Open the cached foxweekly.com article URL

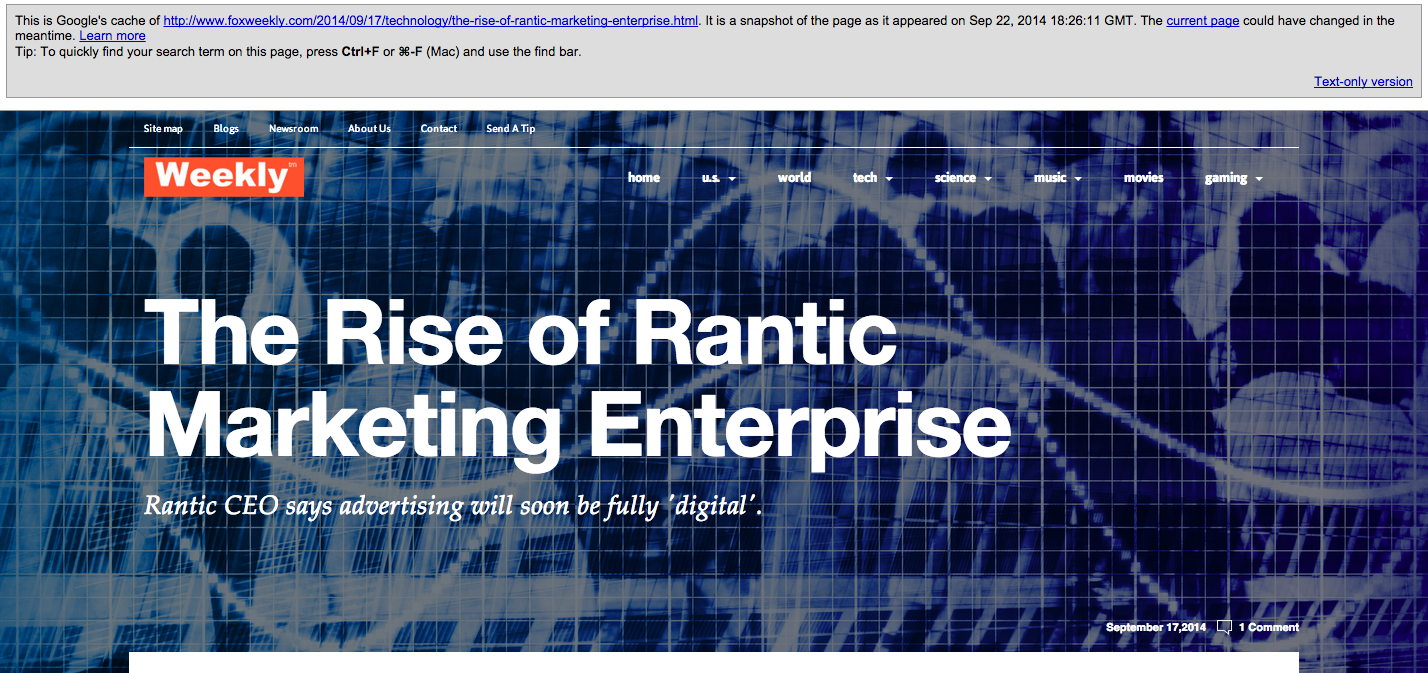pyautogui.click(x=431, y=20)
